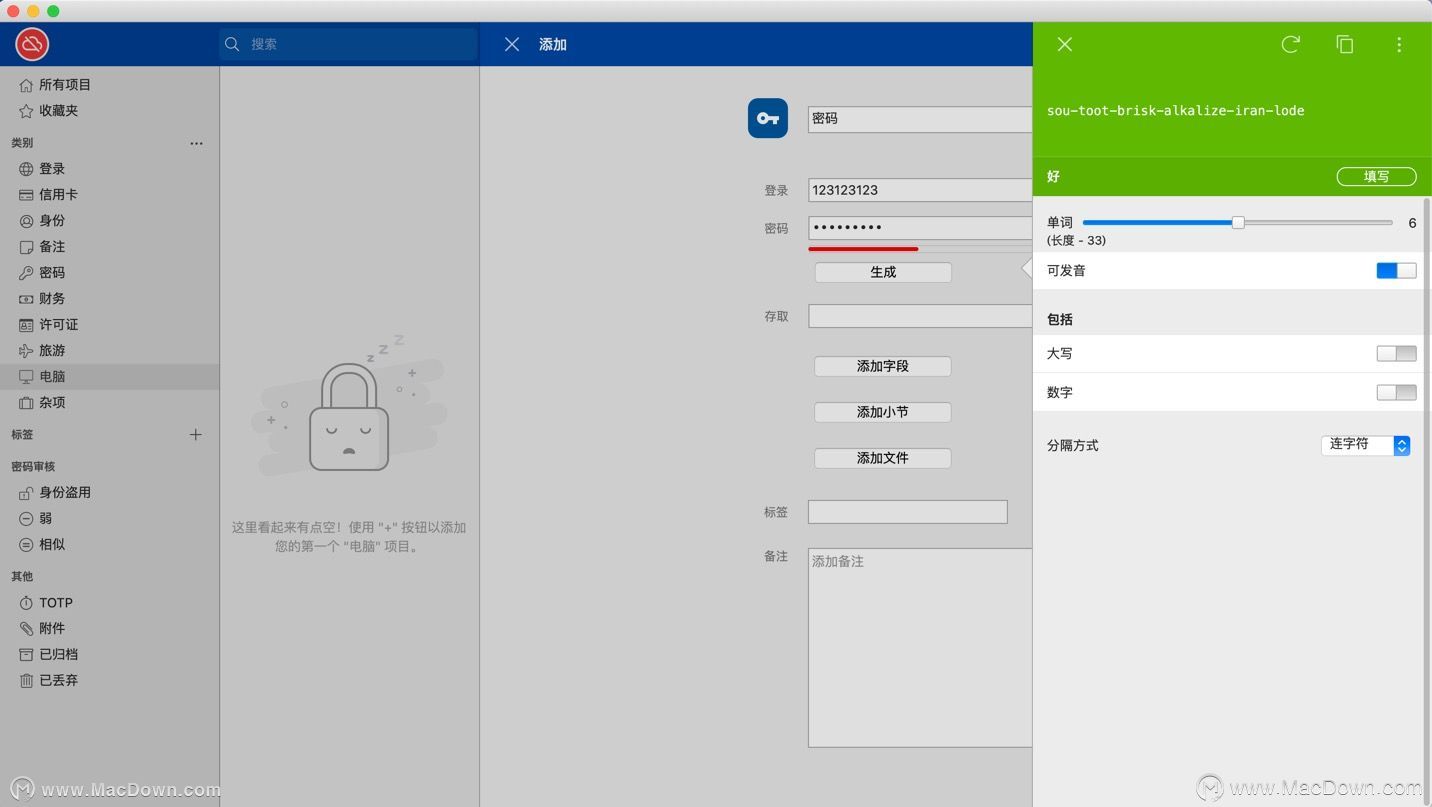Select 财务 category
Viewport: 1432px width, 807px height.
click(x=109, y=299)
